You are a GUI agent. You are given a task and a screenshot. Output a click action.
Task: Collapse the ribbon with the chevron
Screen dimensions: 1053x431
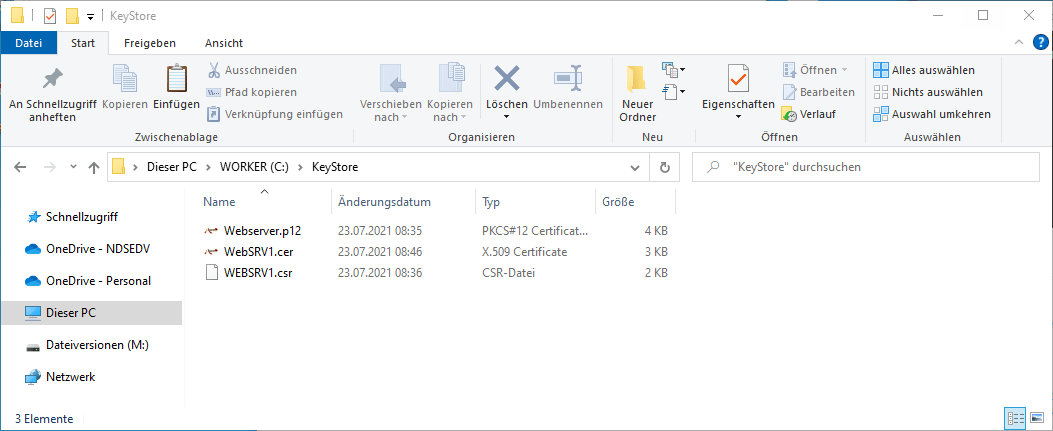pyautogui.click(x=1020, y=43)
